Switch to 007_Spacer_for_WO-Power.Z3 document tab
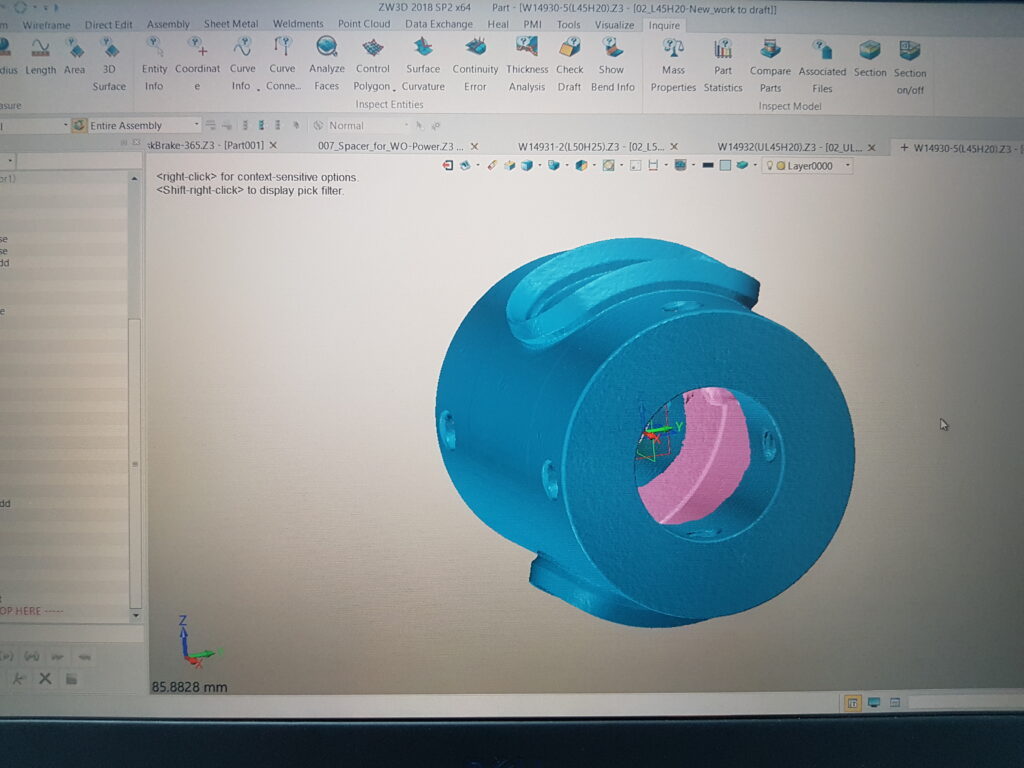Screen dimensions: 1024x768 (390, 146)
